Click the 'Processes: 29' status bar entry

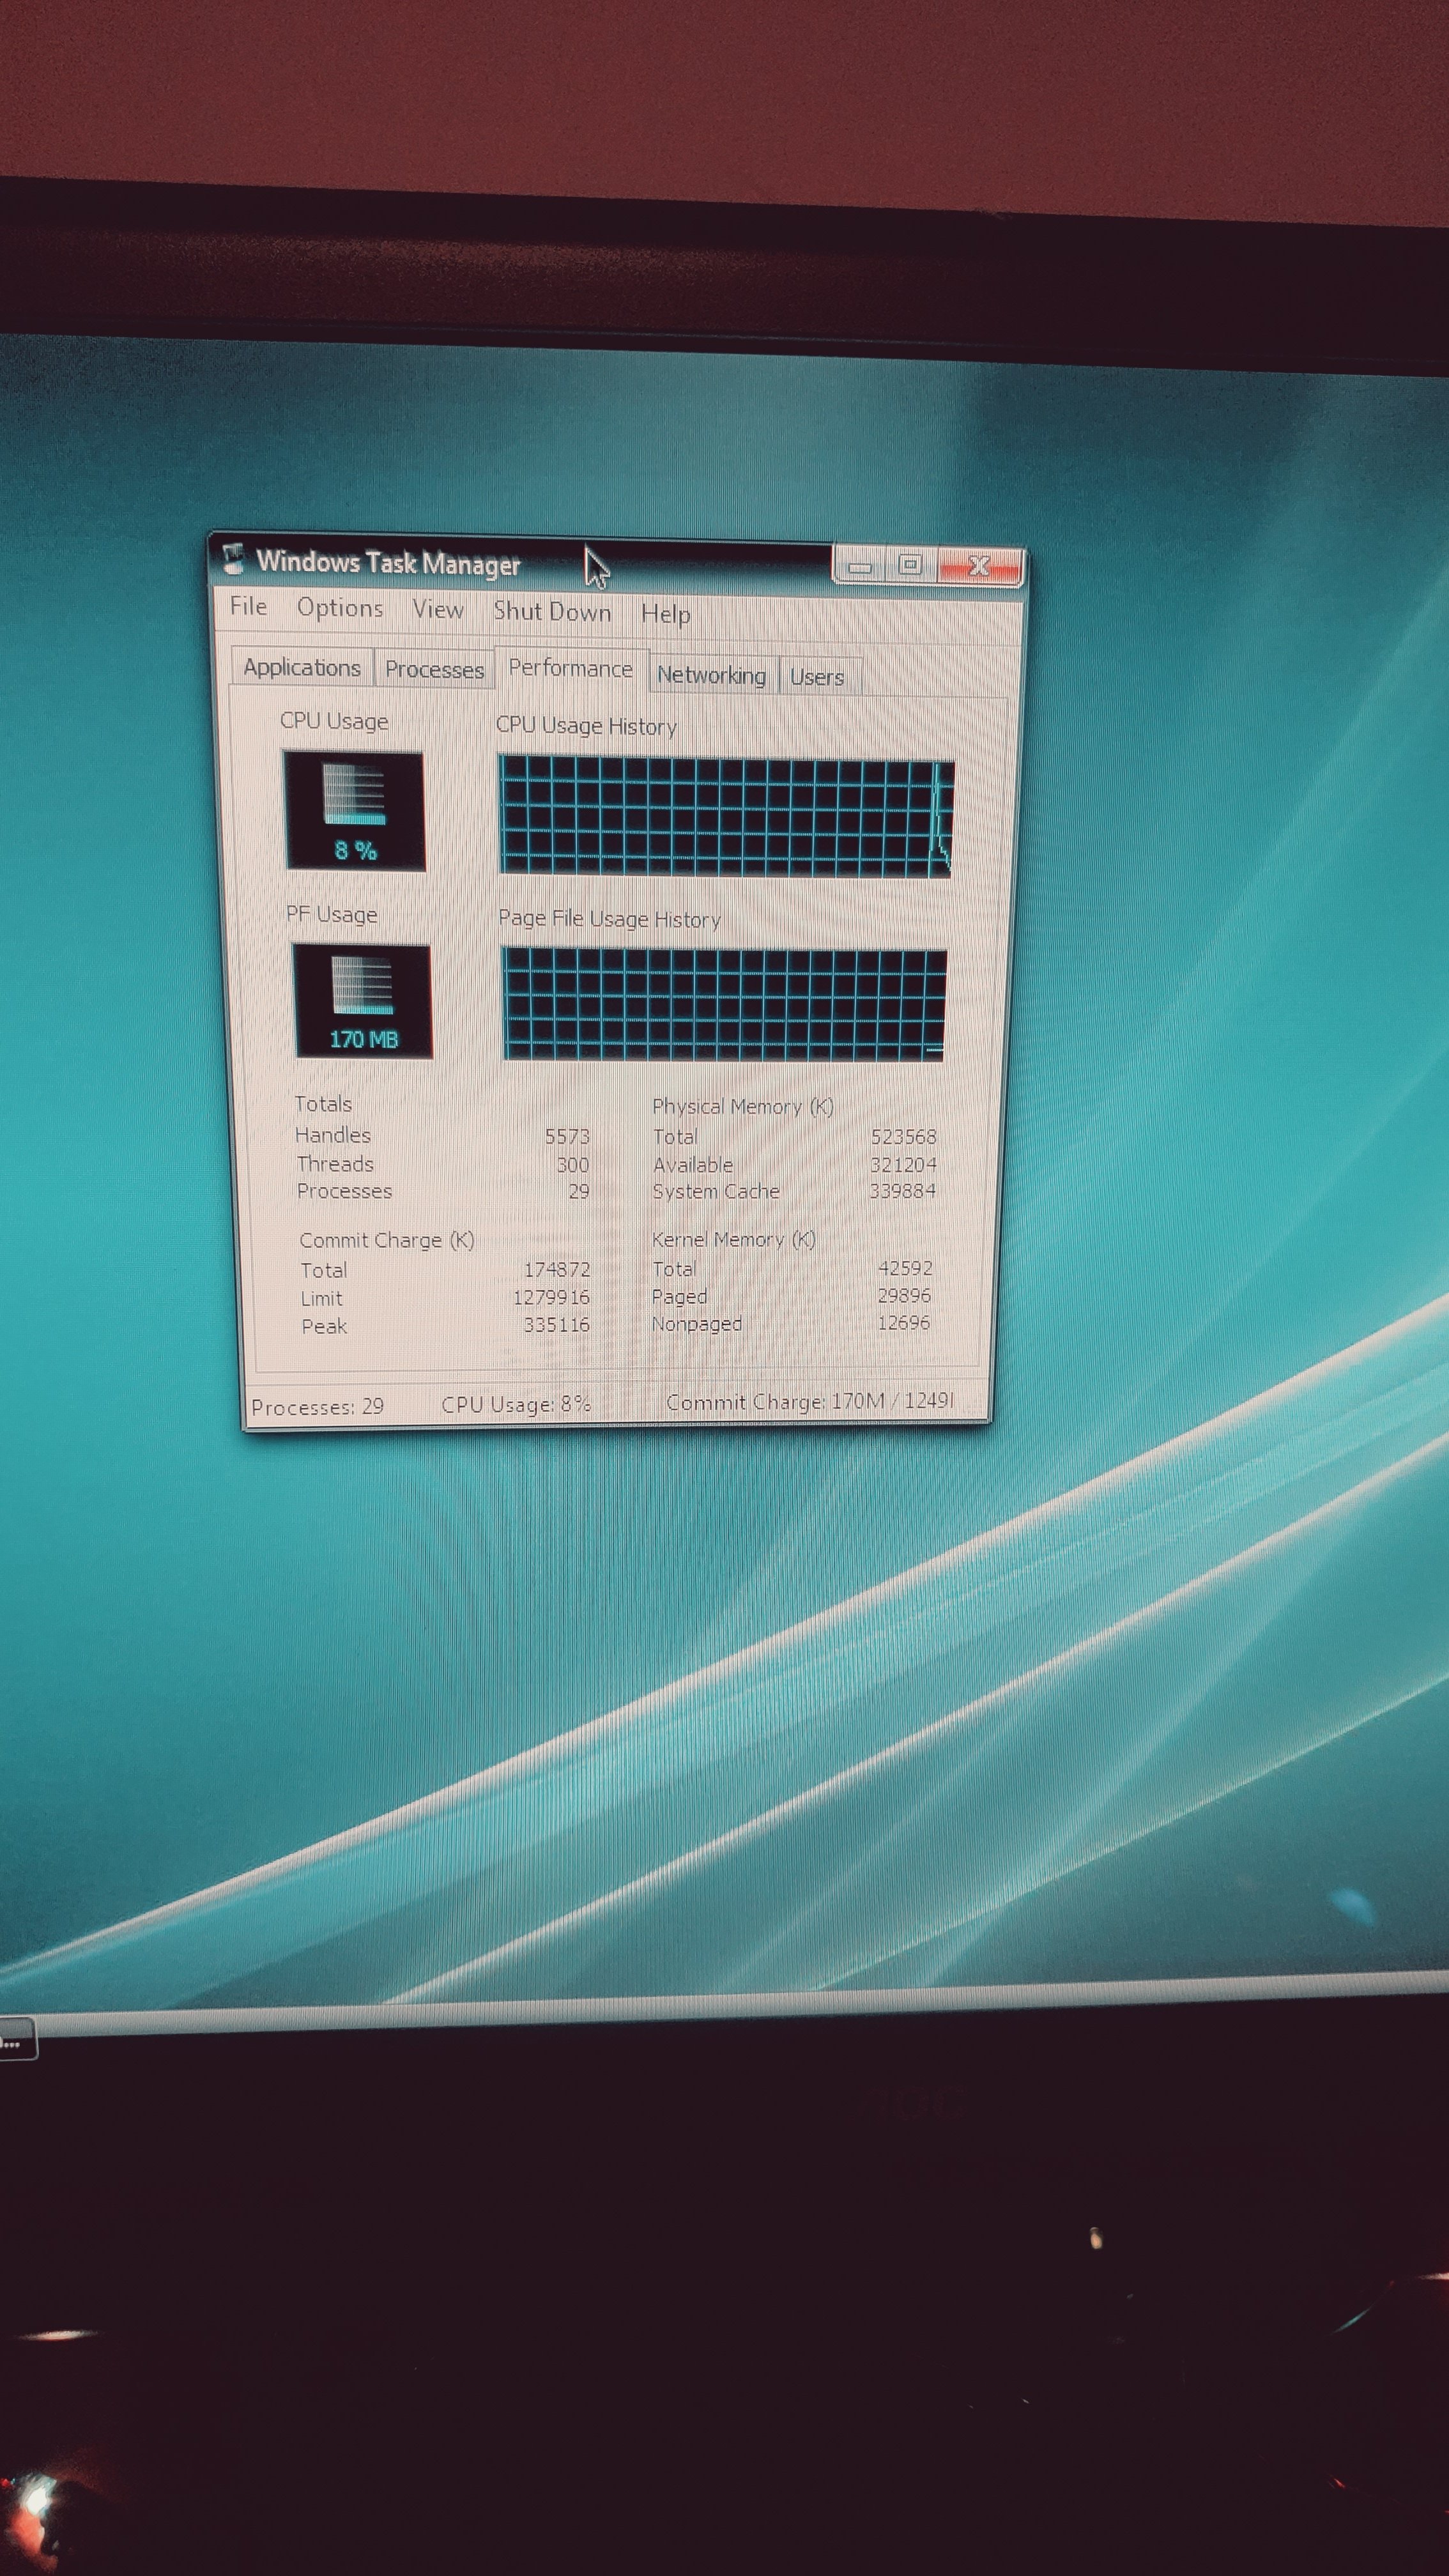[317, 1407]
